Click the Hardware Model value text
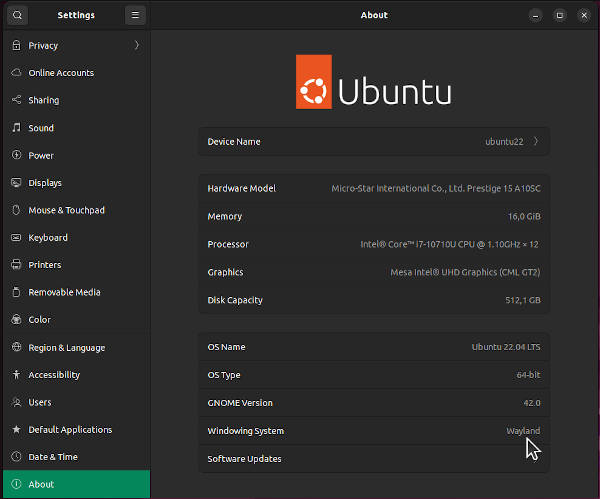The image size is (600, 499). point(436,188)
